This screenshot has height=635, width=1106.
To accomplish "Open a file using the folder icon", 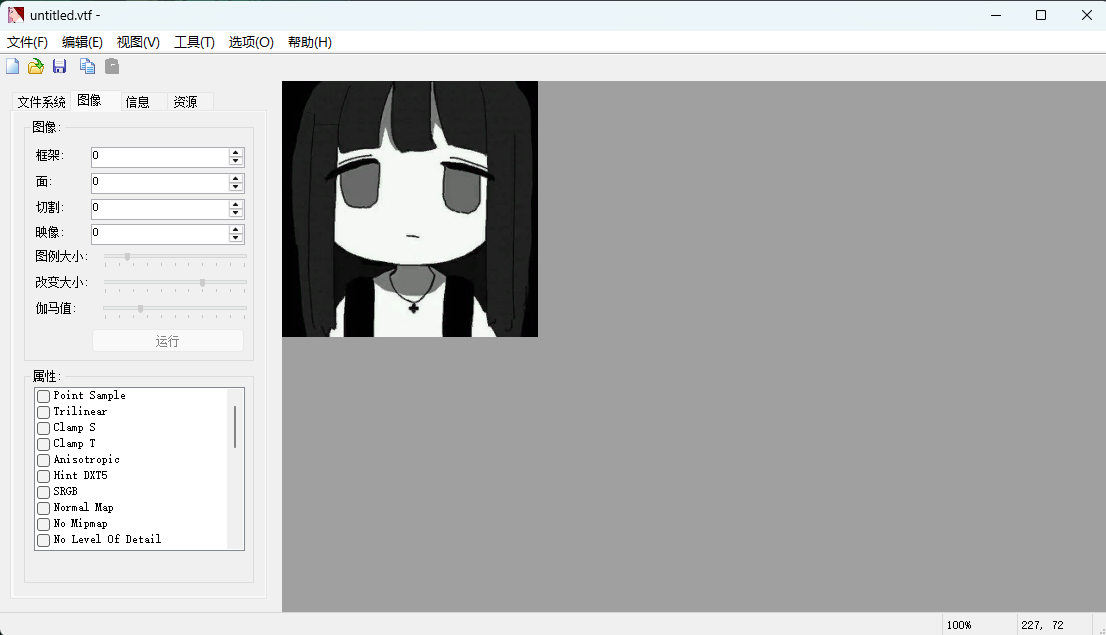I will [35, 66].
